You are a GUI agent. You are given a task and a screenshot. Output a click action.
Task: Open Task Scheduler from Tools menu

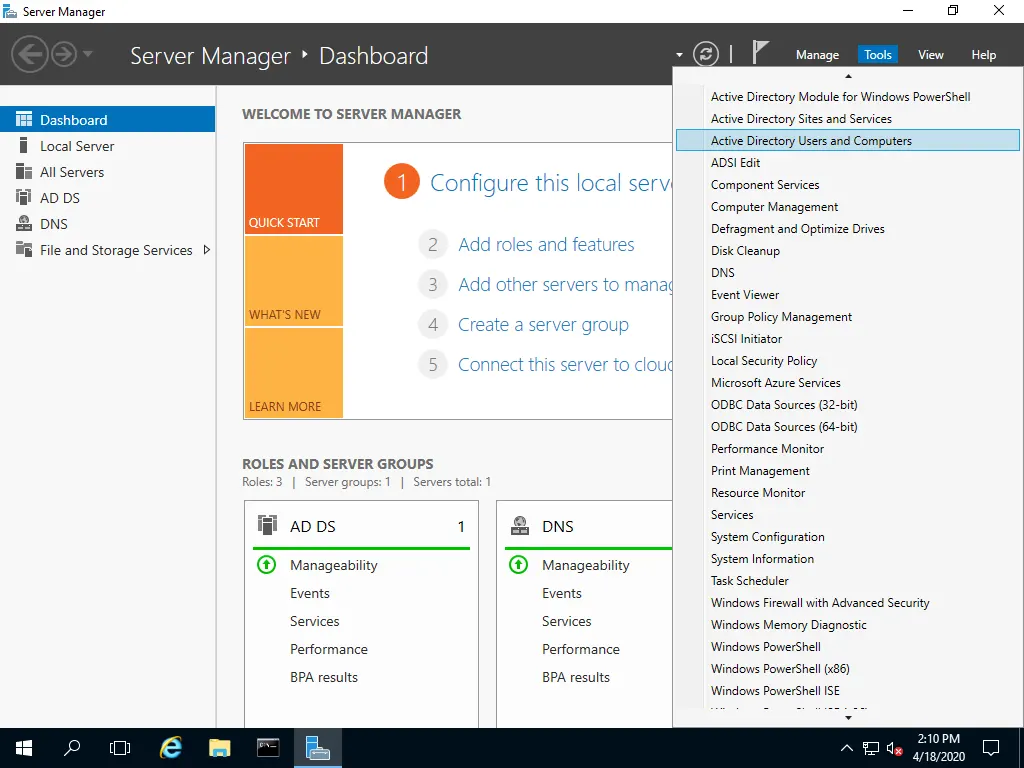click(848, 581)
